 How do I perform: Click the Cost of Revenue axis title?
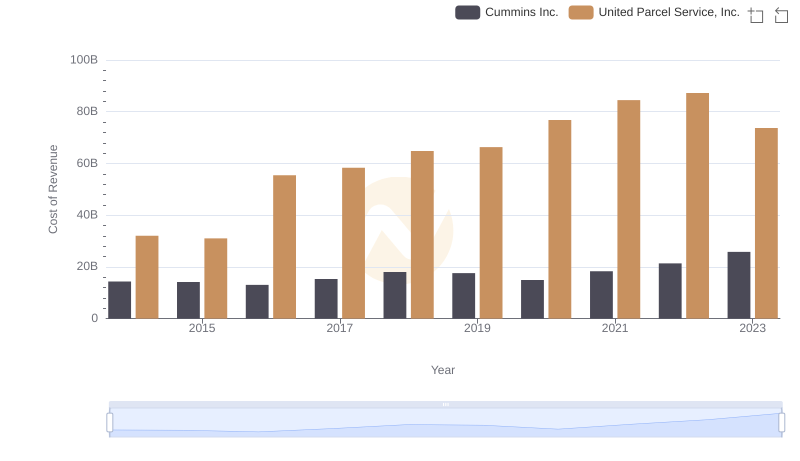54,189
